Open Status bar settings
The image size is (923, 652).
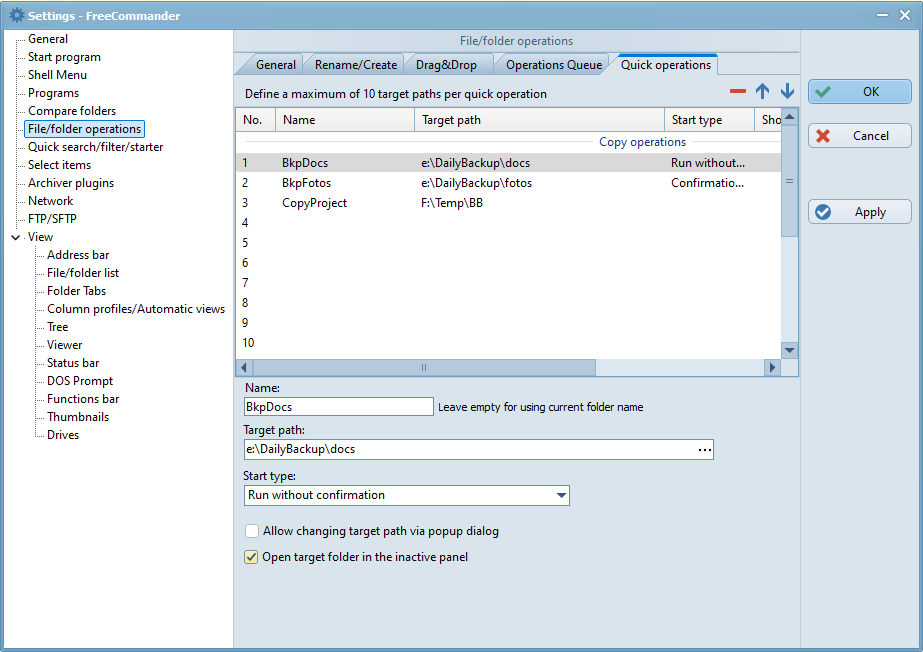(73, 363)
